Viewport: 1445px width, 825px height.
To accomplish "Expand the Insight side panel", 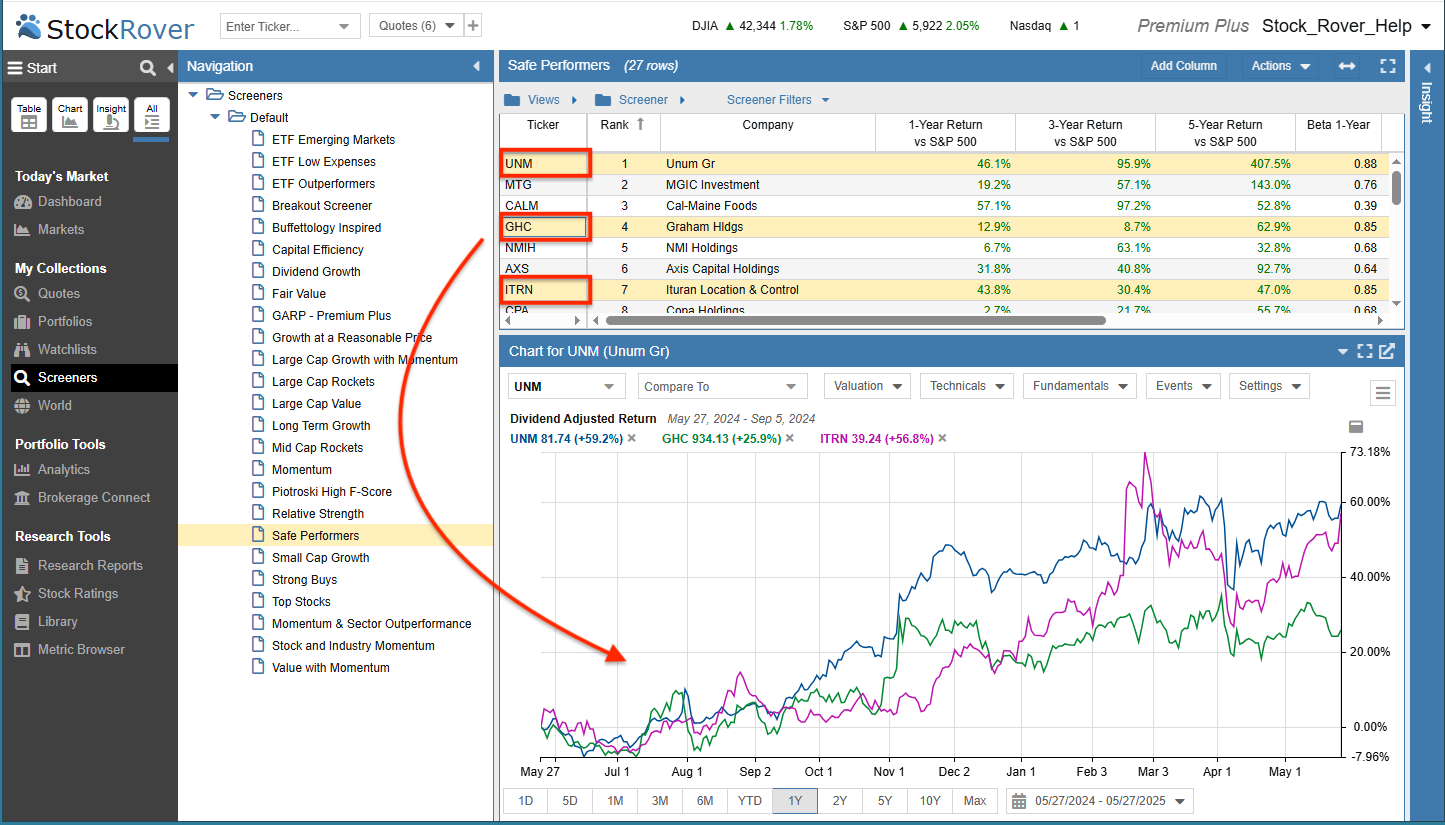I will (x=1427, y=67).
